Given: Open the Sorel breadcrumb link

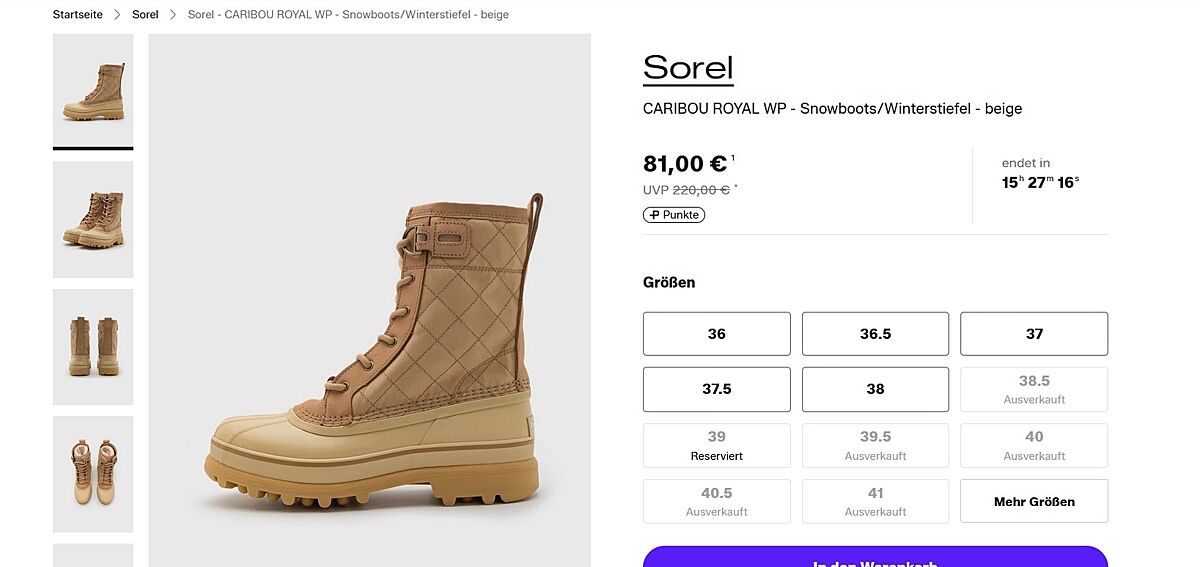Looking at the screenshot, I should (x=145, y=15).
